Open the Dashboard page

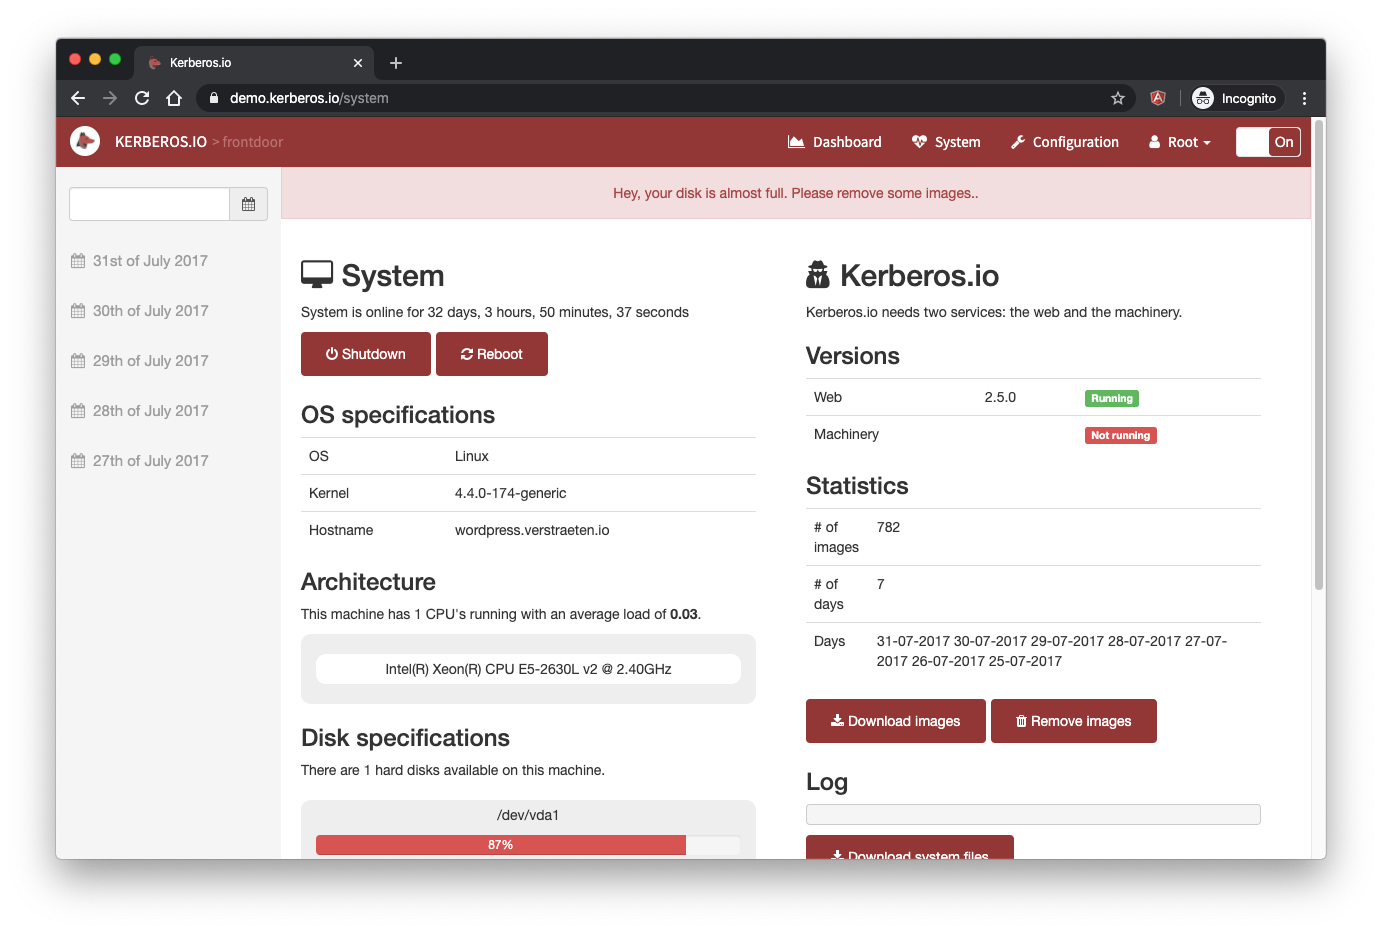[835, 142]
